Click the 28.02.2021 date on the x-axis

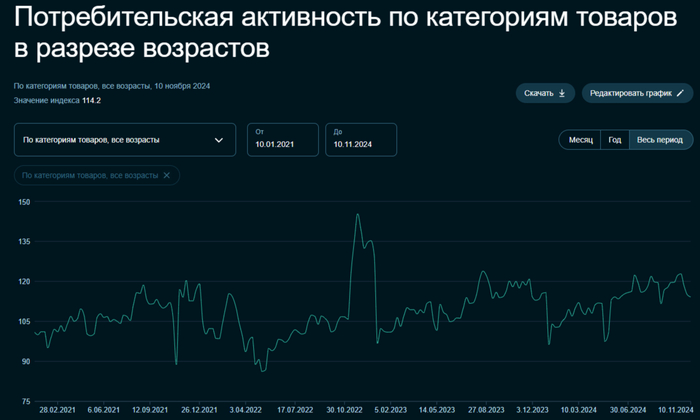[57, 410]
